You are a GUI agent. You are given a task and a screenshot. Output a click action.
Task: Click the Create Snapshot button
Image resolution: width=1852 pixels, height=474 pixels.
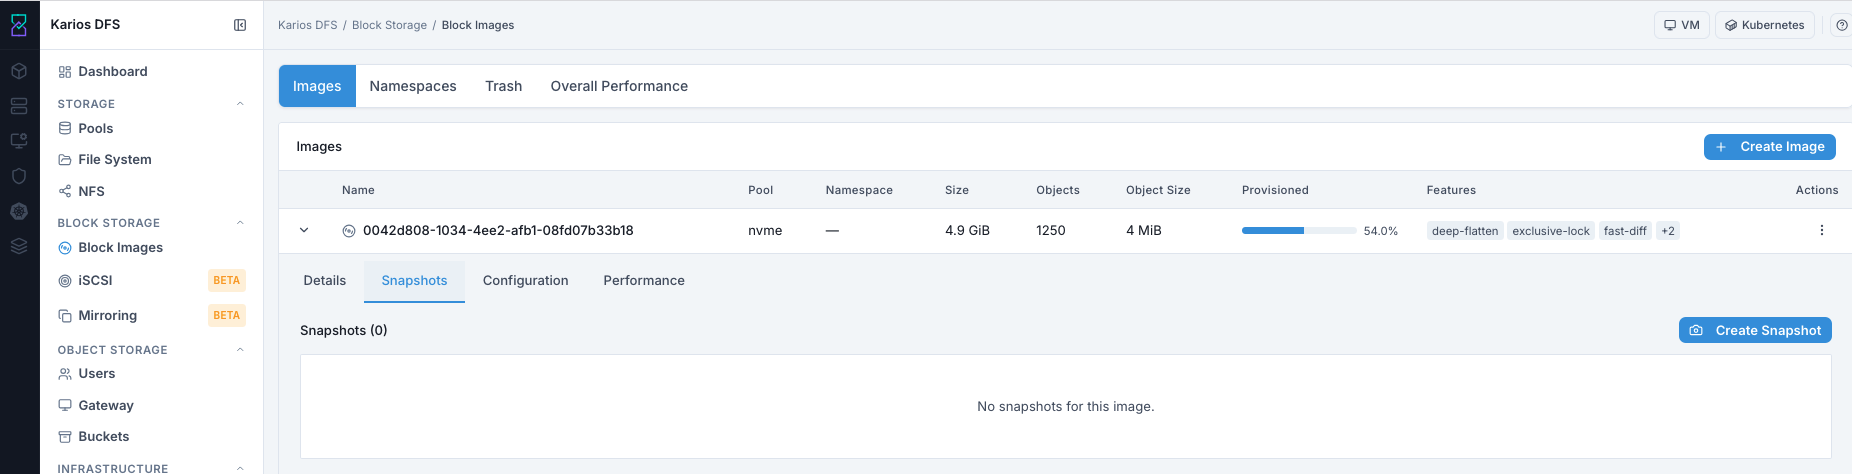pyautogui.click(x=1755, y=330)
